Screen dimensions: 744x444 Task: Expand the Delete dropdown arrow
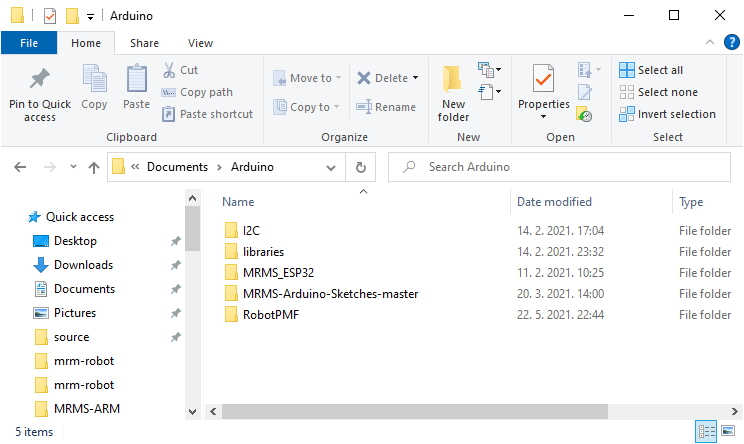click(415, 78)
